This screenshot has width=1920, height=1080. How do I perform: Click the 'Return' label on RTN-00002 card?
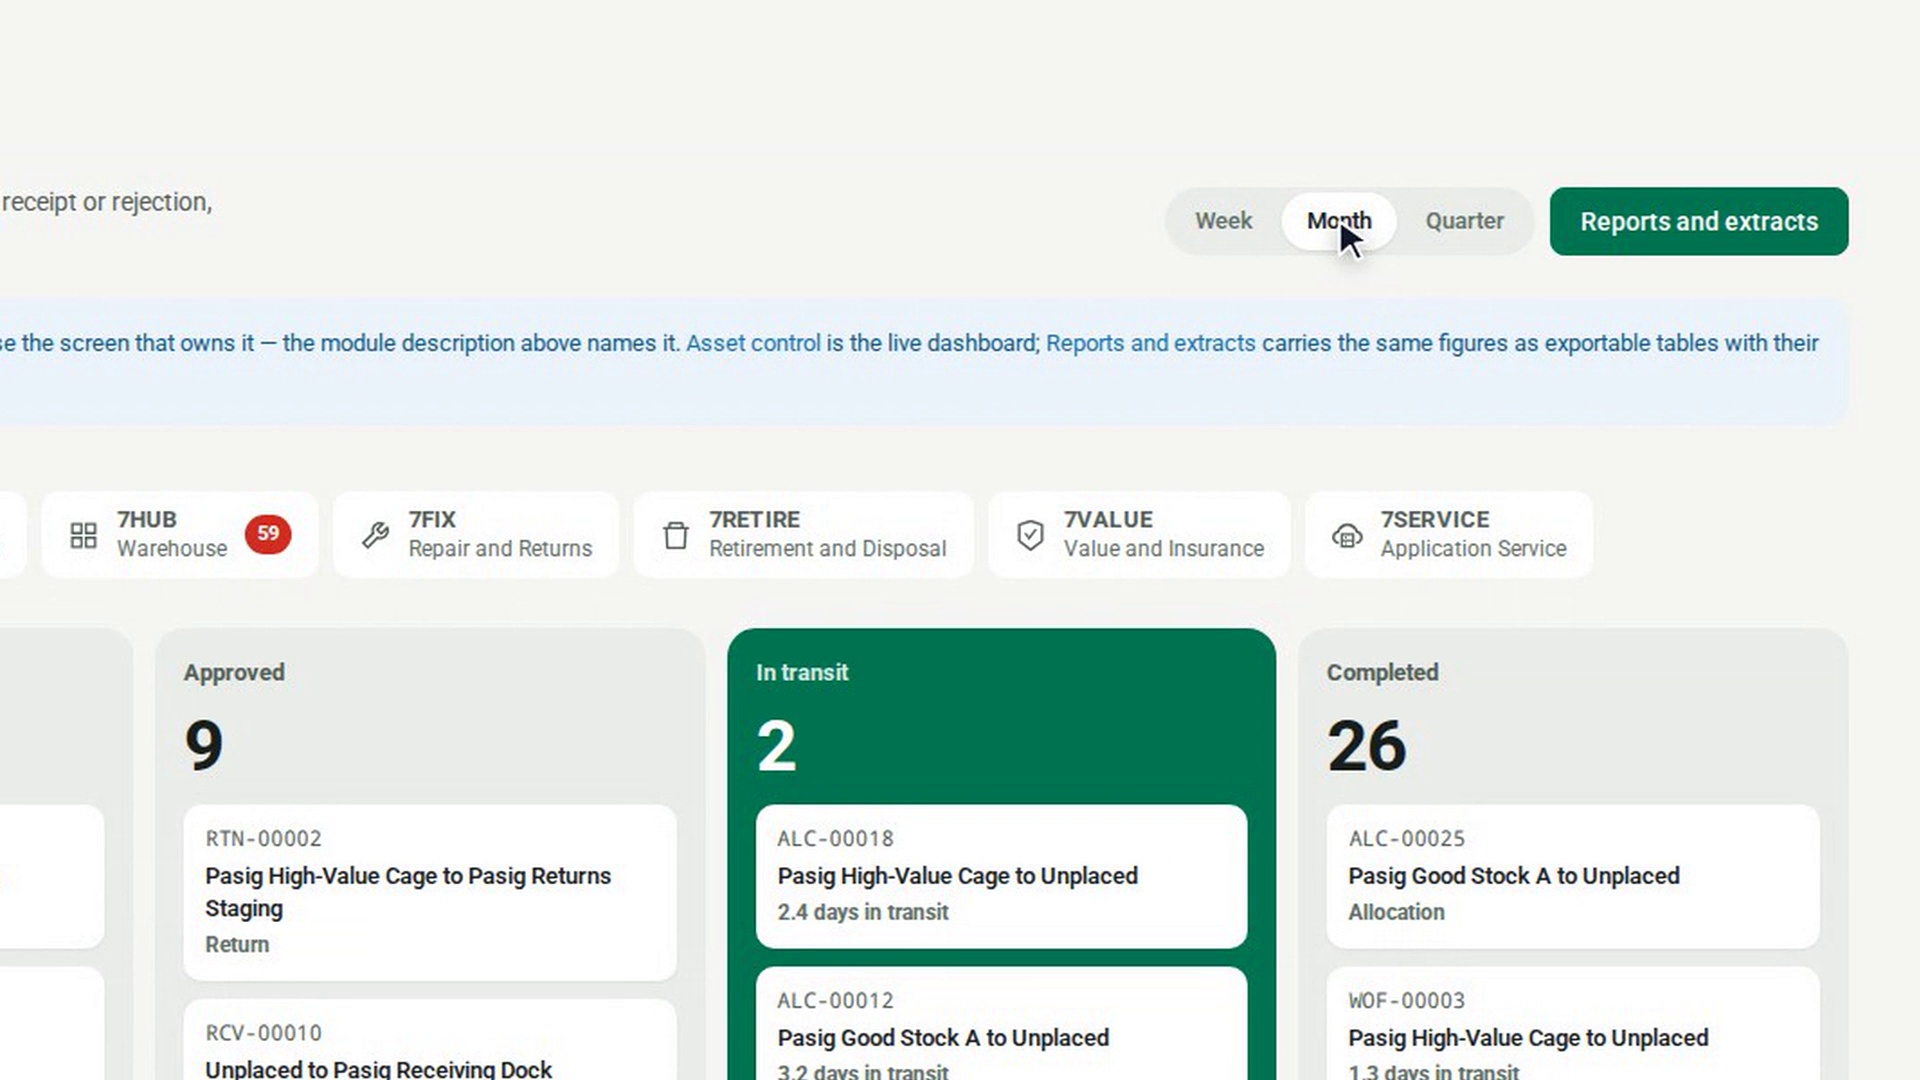[237, 944]
